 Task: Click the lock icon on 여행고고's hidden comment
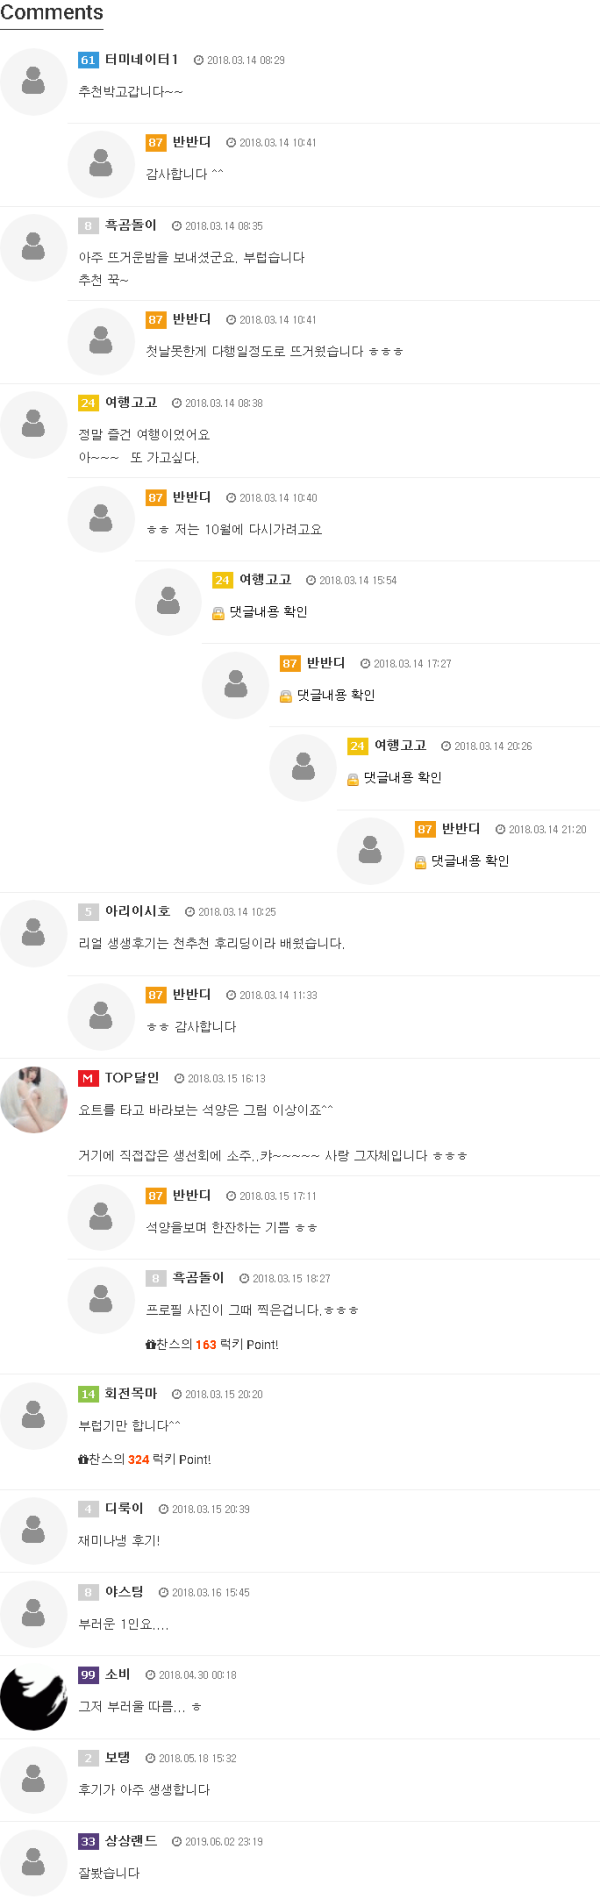click(x=216, y=613)
